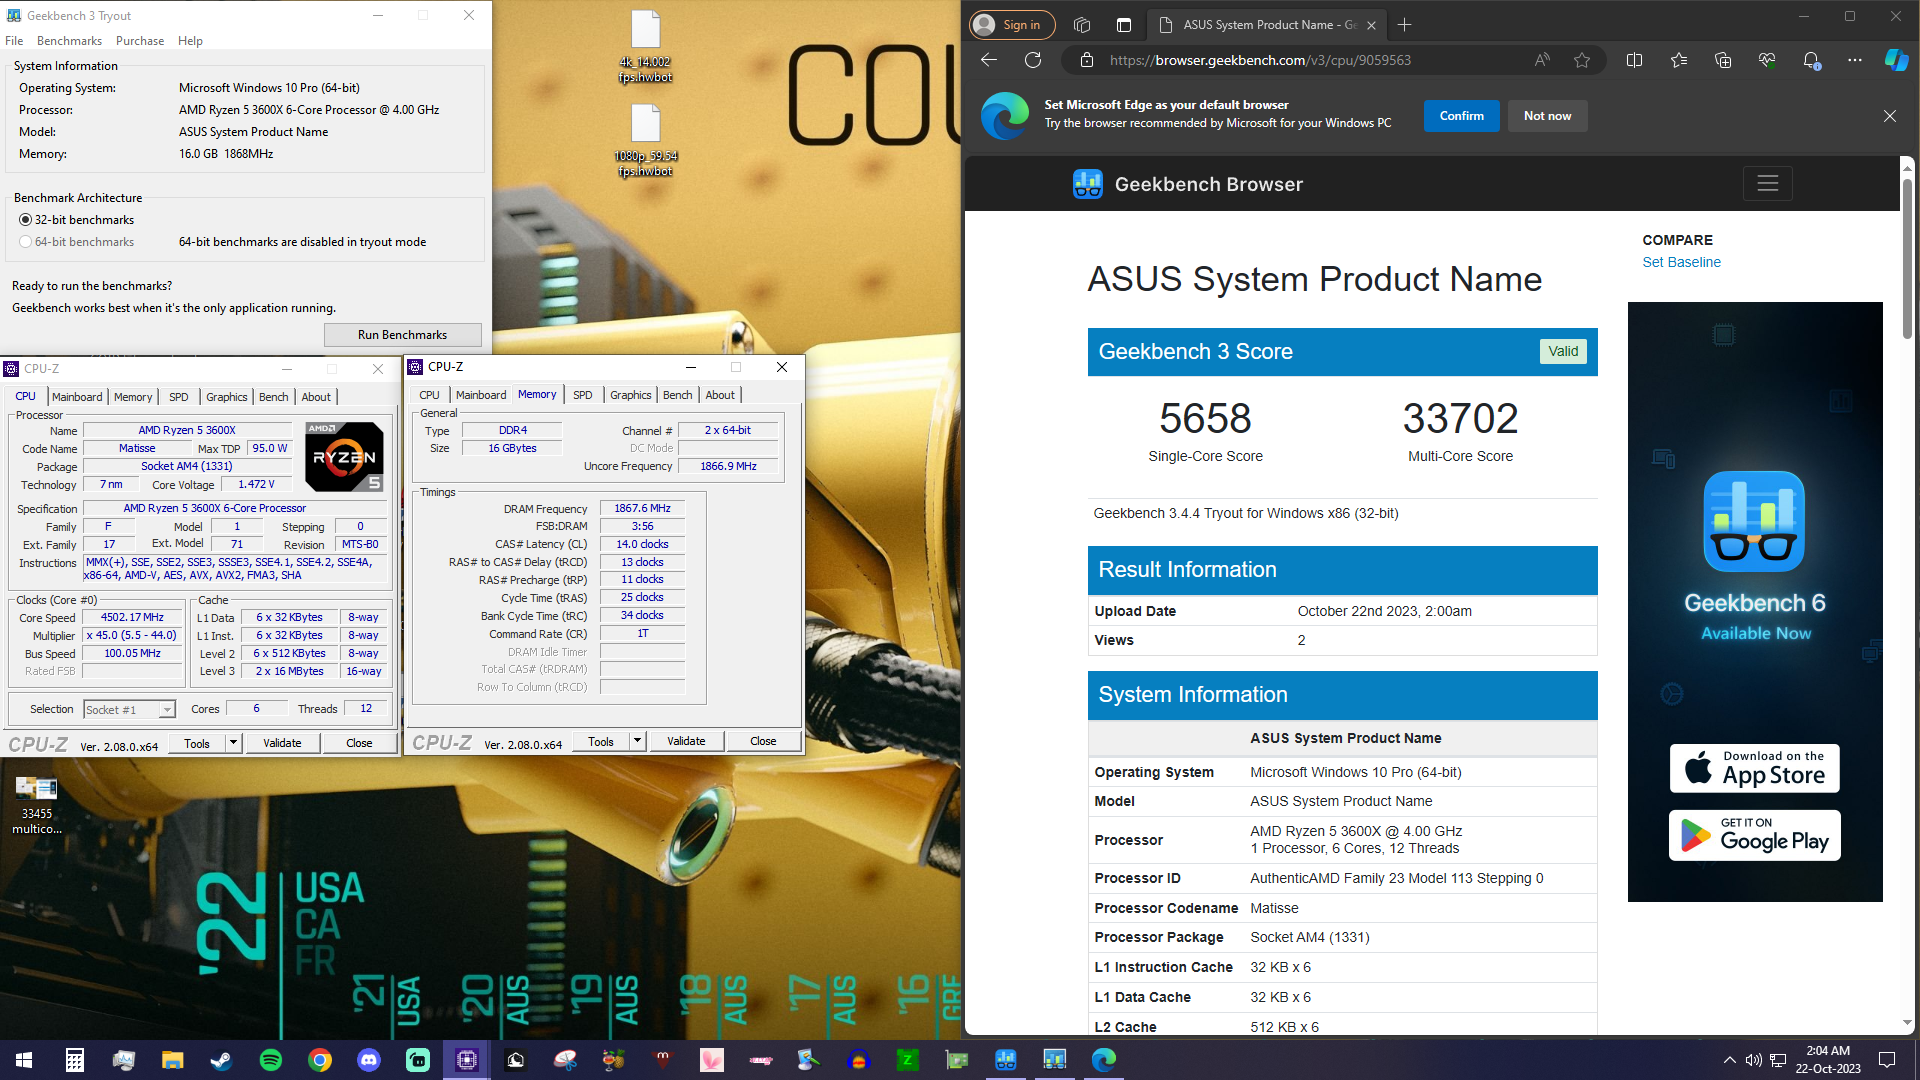The height and width of the screenshot is (1080, 1920).
Task: Open Google Chrome from the taskbar
Action: (320, 1060)
